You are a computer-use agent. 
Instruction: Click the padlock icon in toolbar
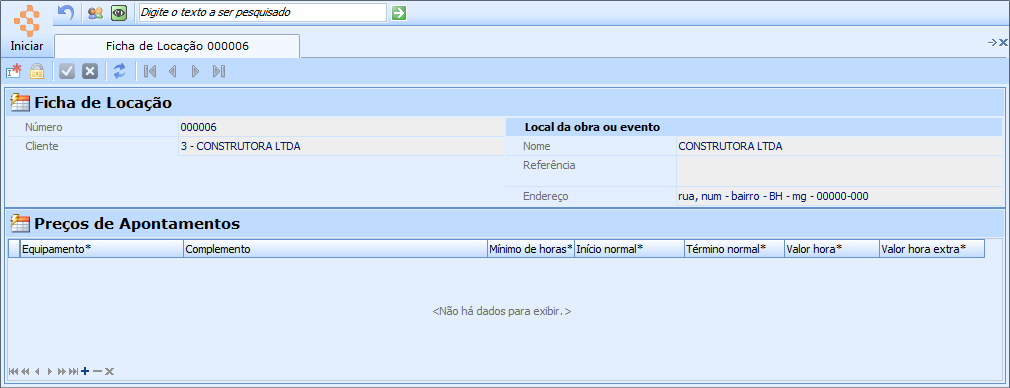(x=37, y=71)
